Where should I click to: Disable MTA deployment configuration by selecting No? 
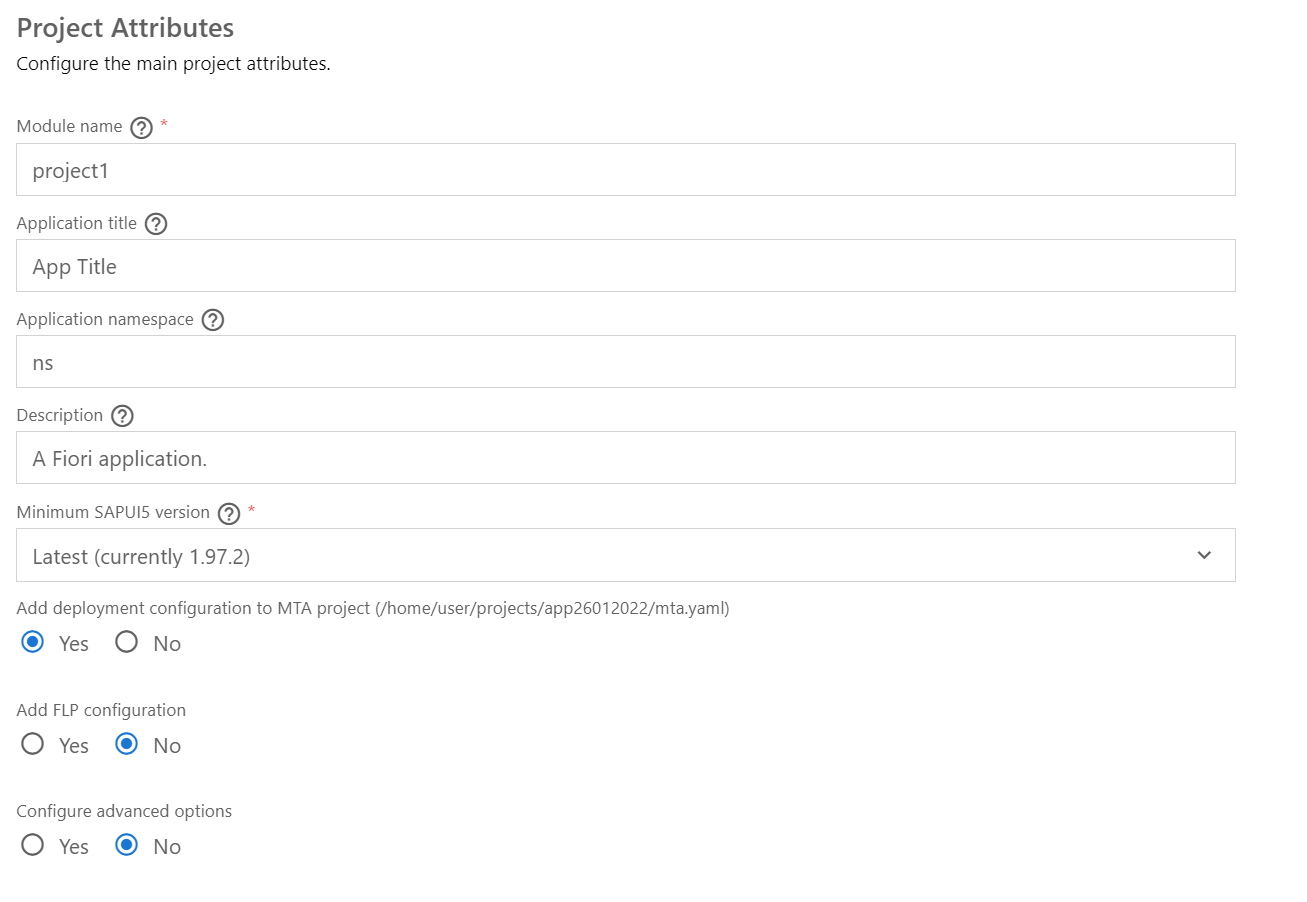point(126,643)
